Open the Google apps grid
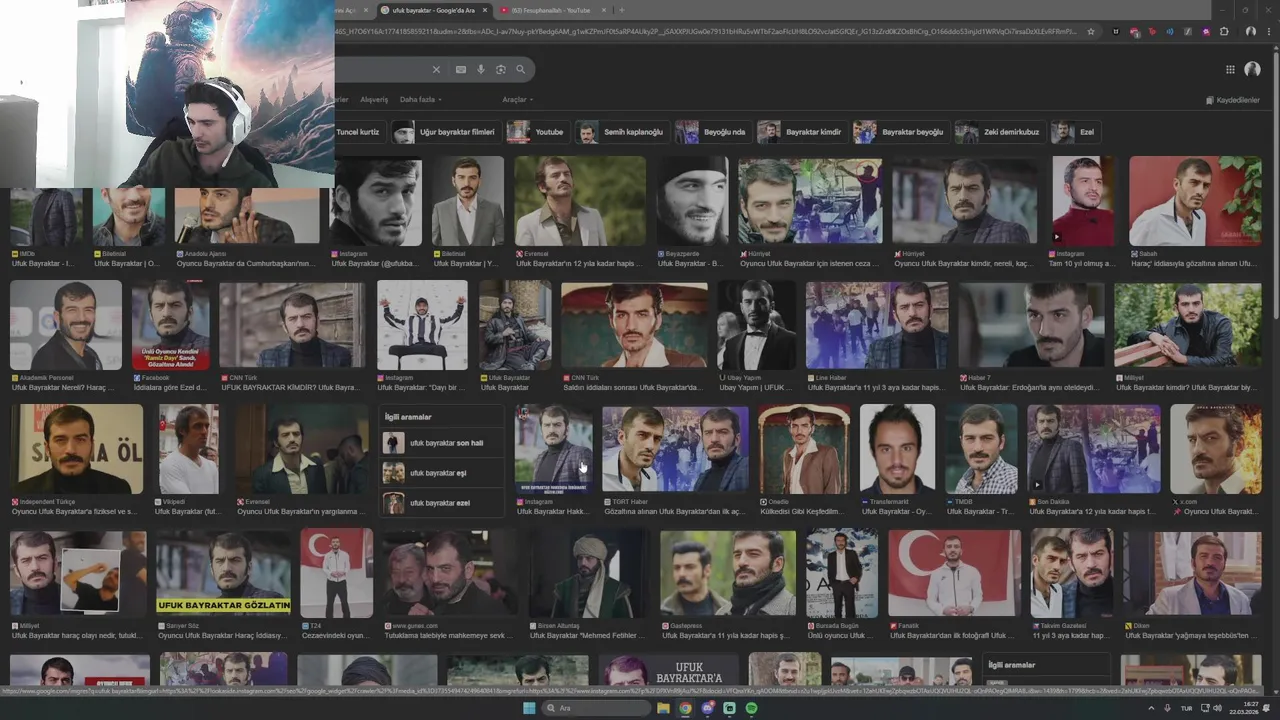Image resolution: width=1280 pixels, height=720 pixels. point(1230,69)
